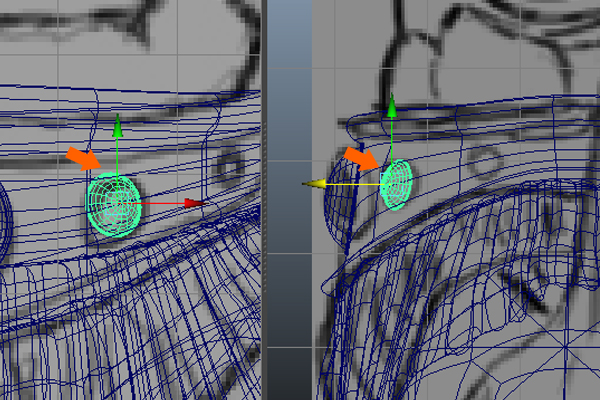Viewport: 600px width, 400px height.
Task: Click yellow Z-axis arrow in right viewport
Action: pos(314,184)
